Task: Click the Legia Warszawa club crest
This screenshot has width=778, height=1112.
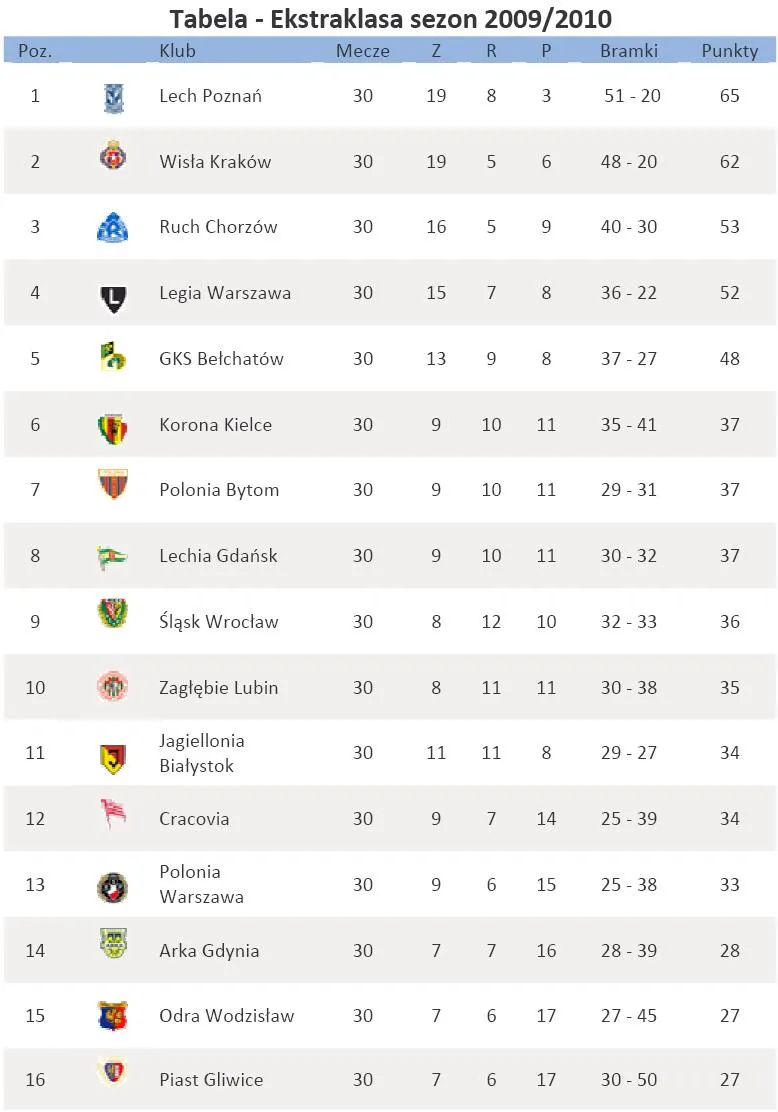Action: [x=112, y=297]
